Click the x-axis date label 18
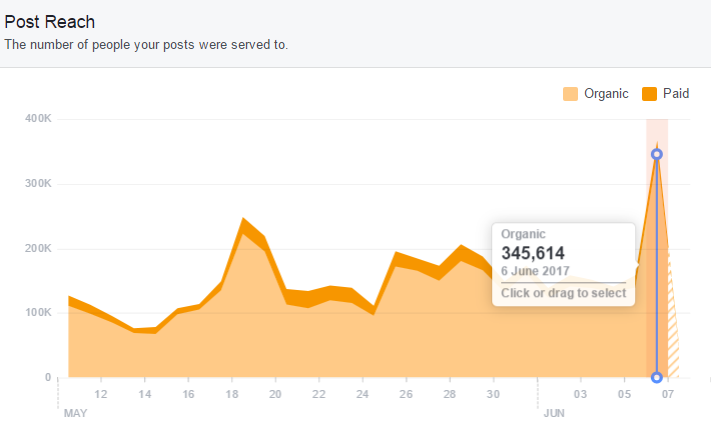Image resolution: width=711 pixels, height=425 pixels. [231, 394]
